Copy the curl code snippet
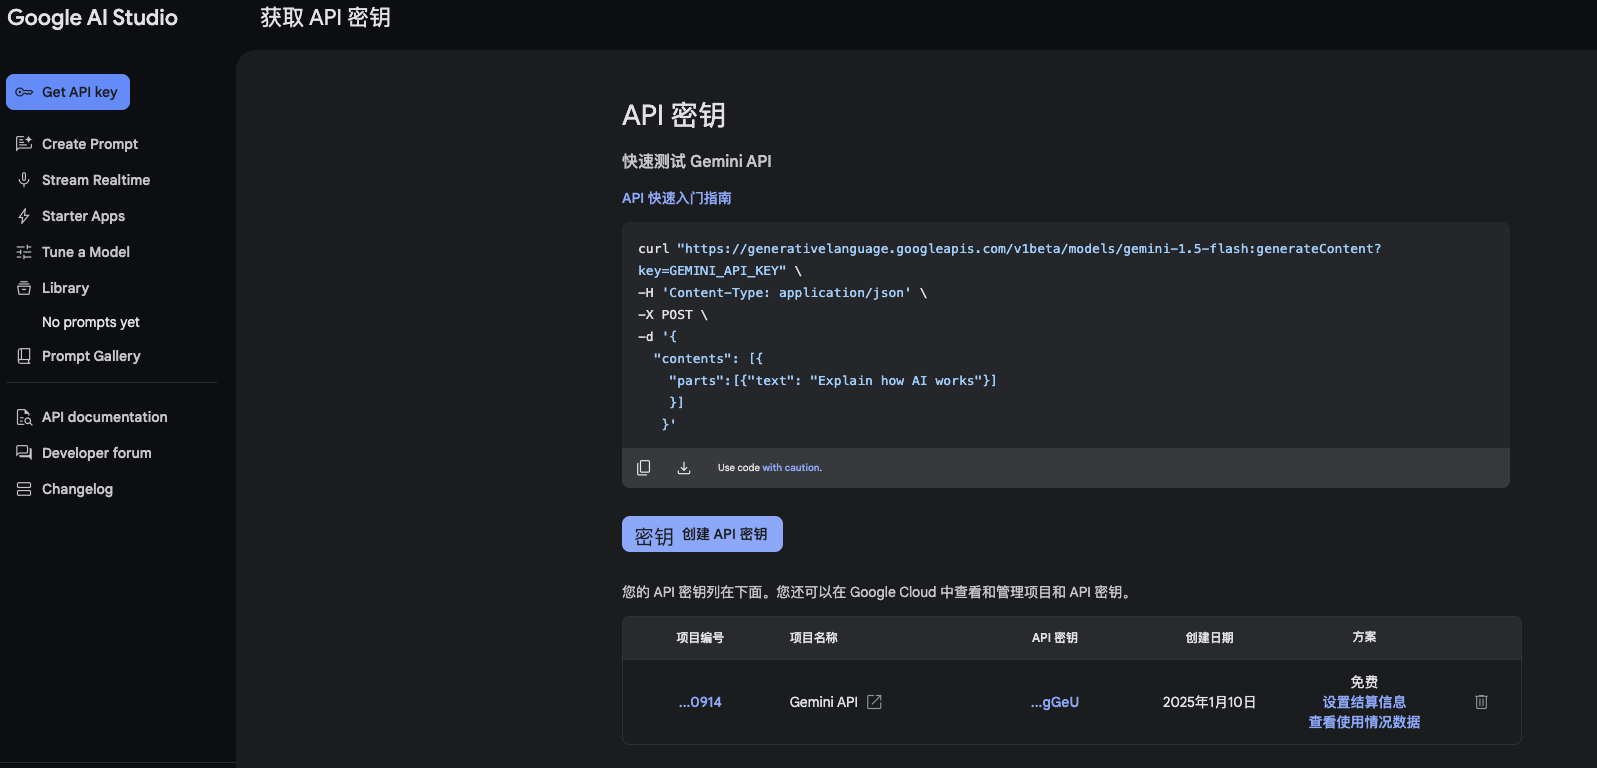 (x=644, y=468)
